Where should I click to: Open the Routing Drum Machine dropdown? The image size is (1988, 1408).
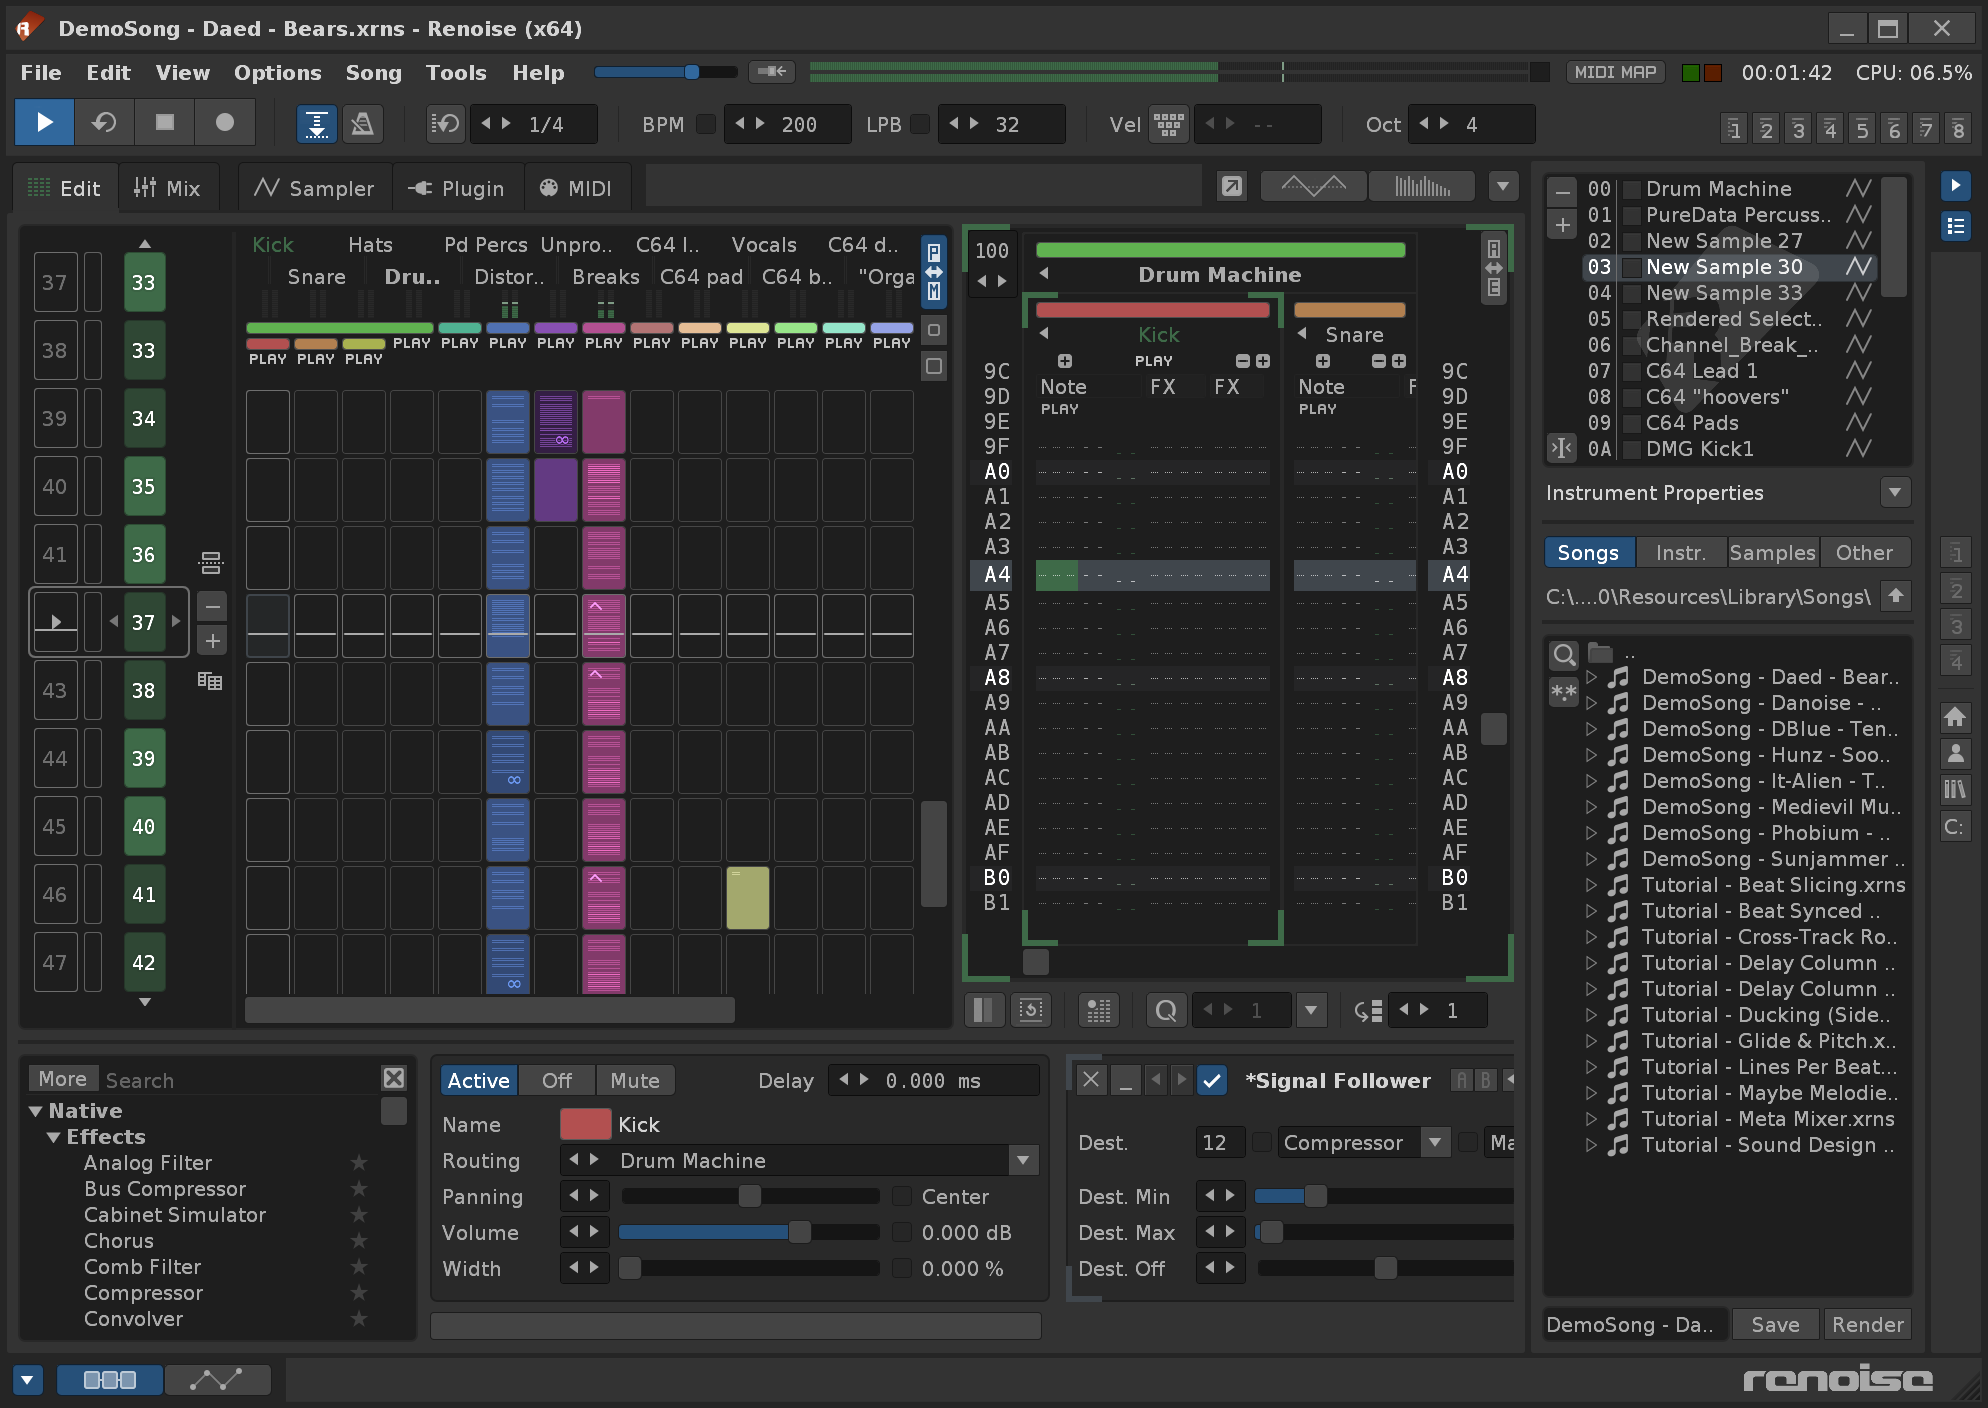tap(1023, 1160)
